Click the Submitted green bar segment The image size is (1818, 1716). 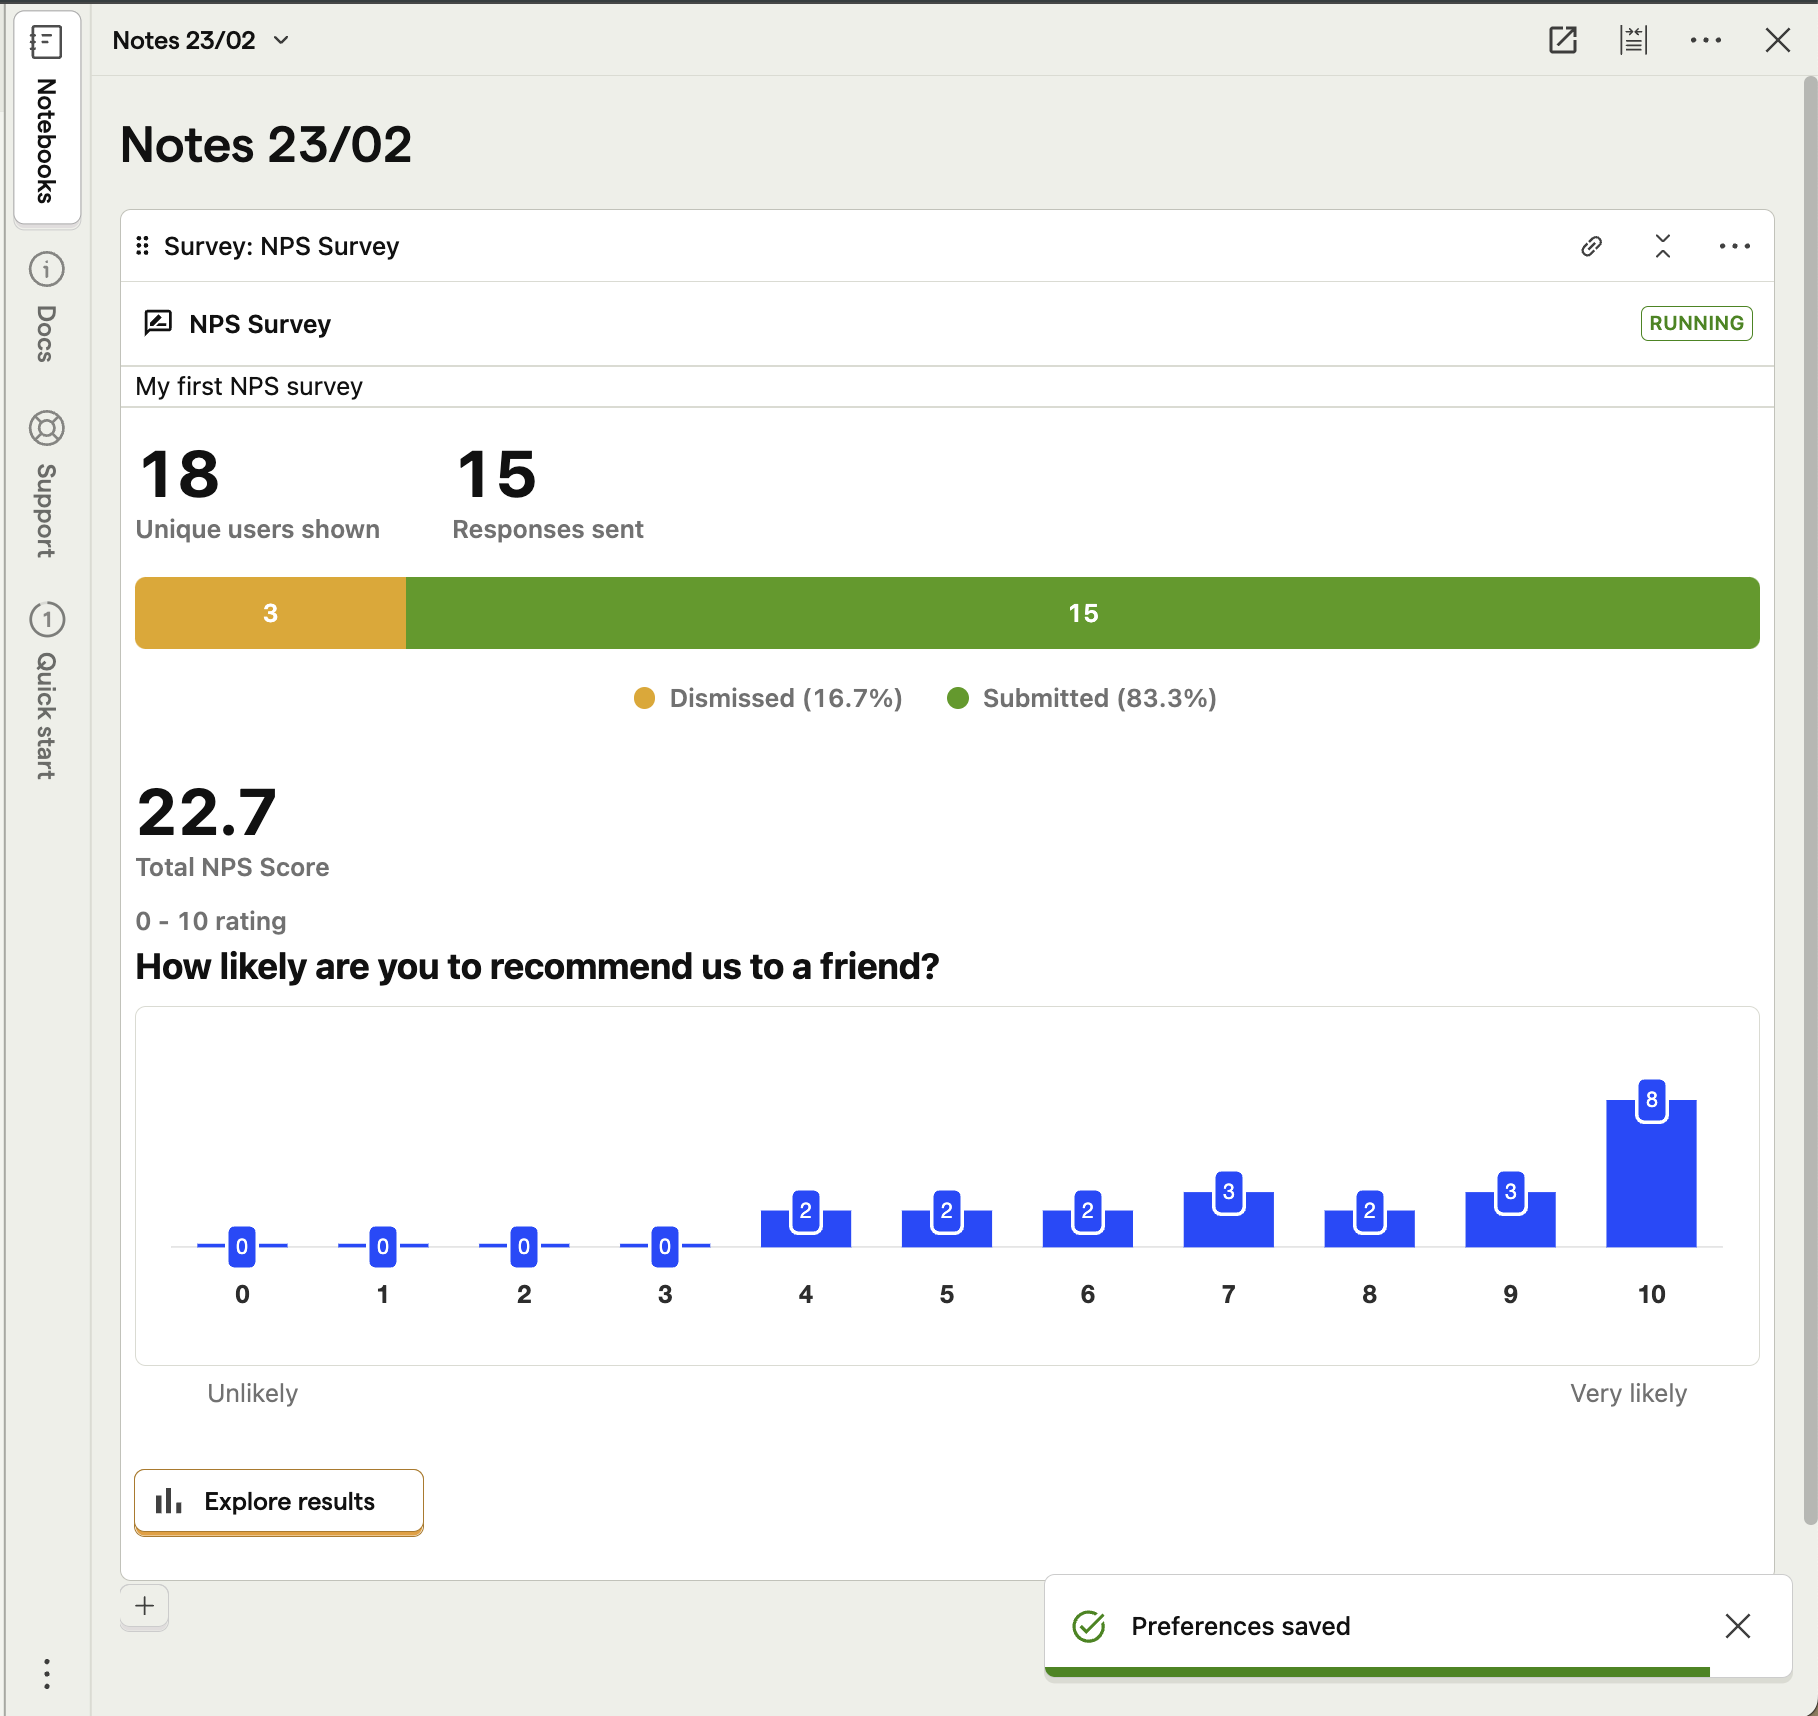(1083, 613)
